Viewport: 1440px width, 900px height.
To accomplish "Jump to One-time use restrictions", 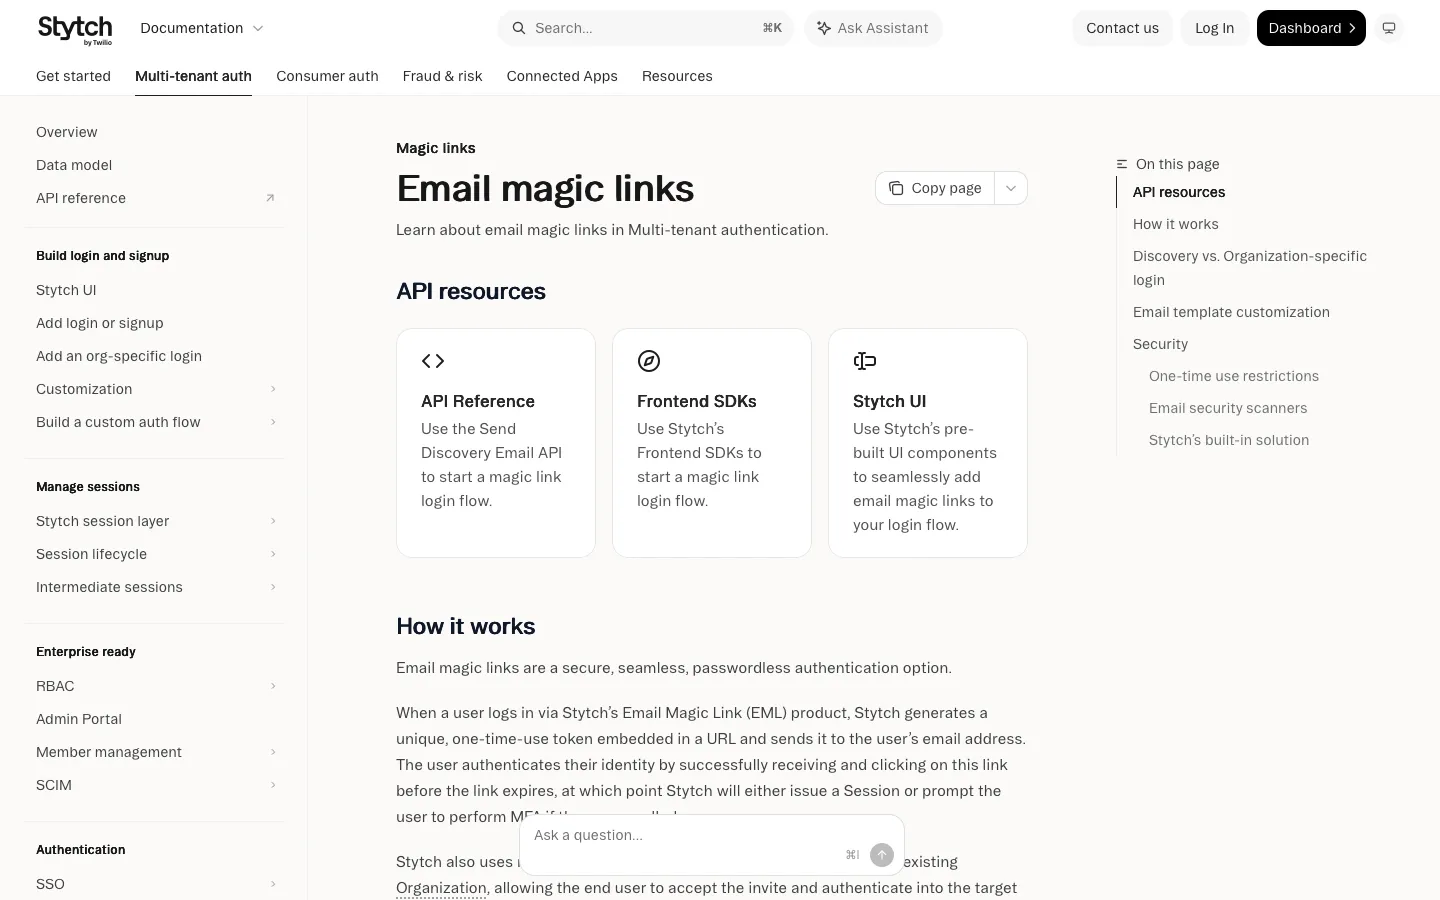I will click(x=1234, y=376).
